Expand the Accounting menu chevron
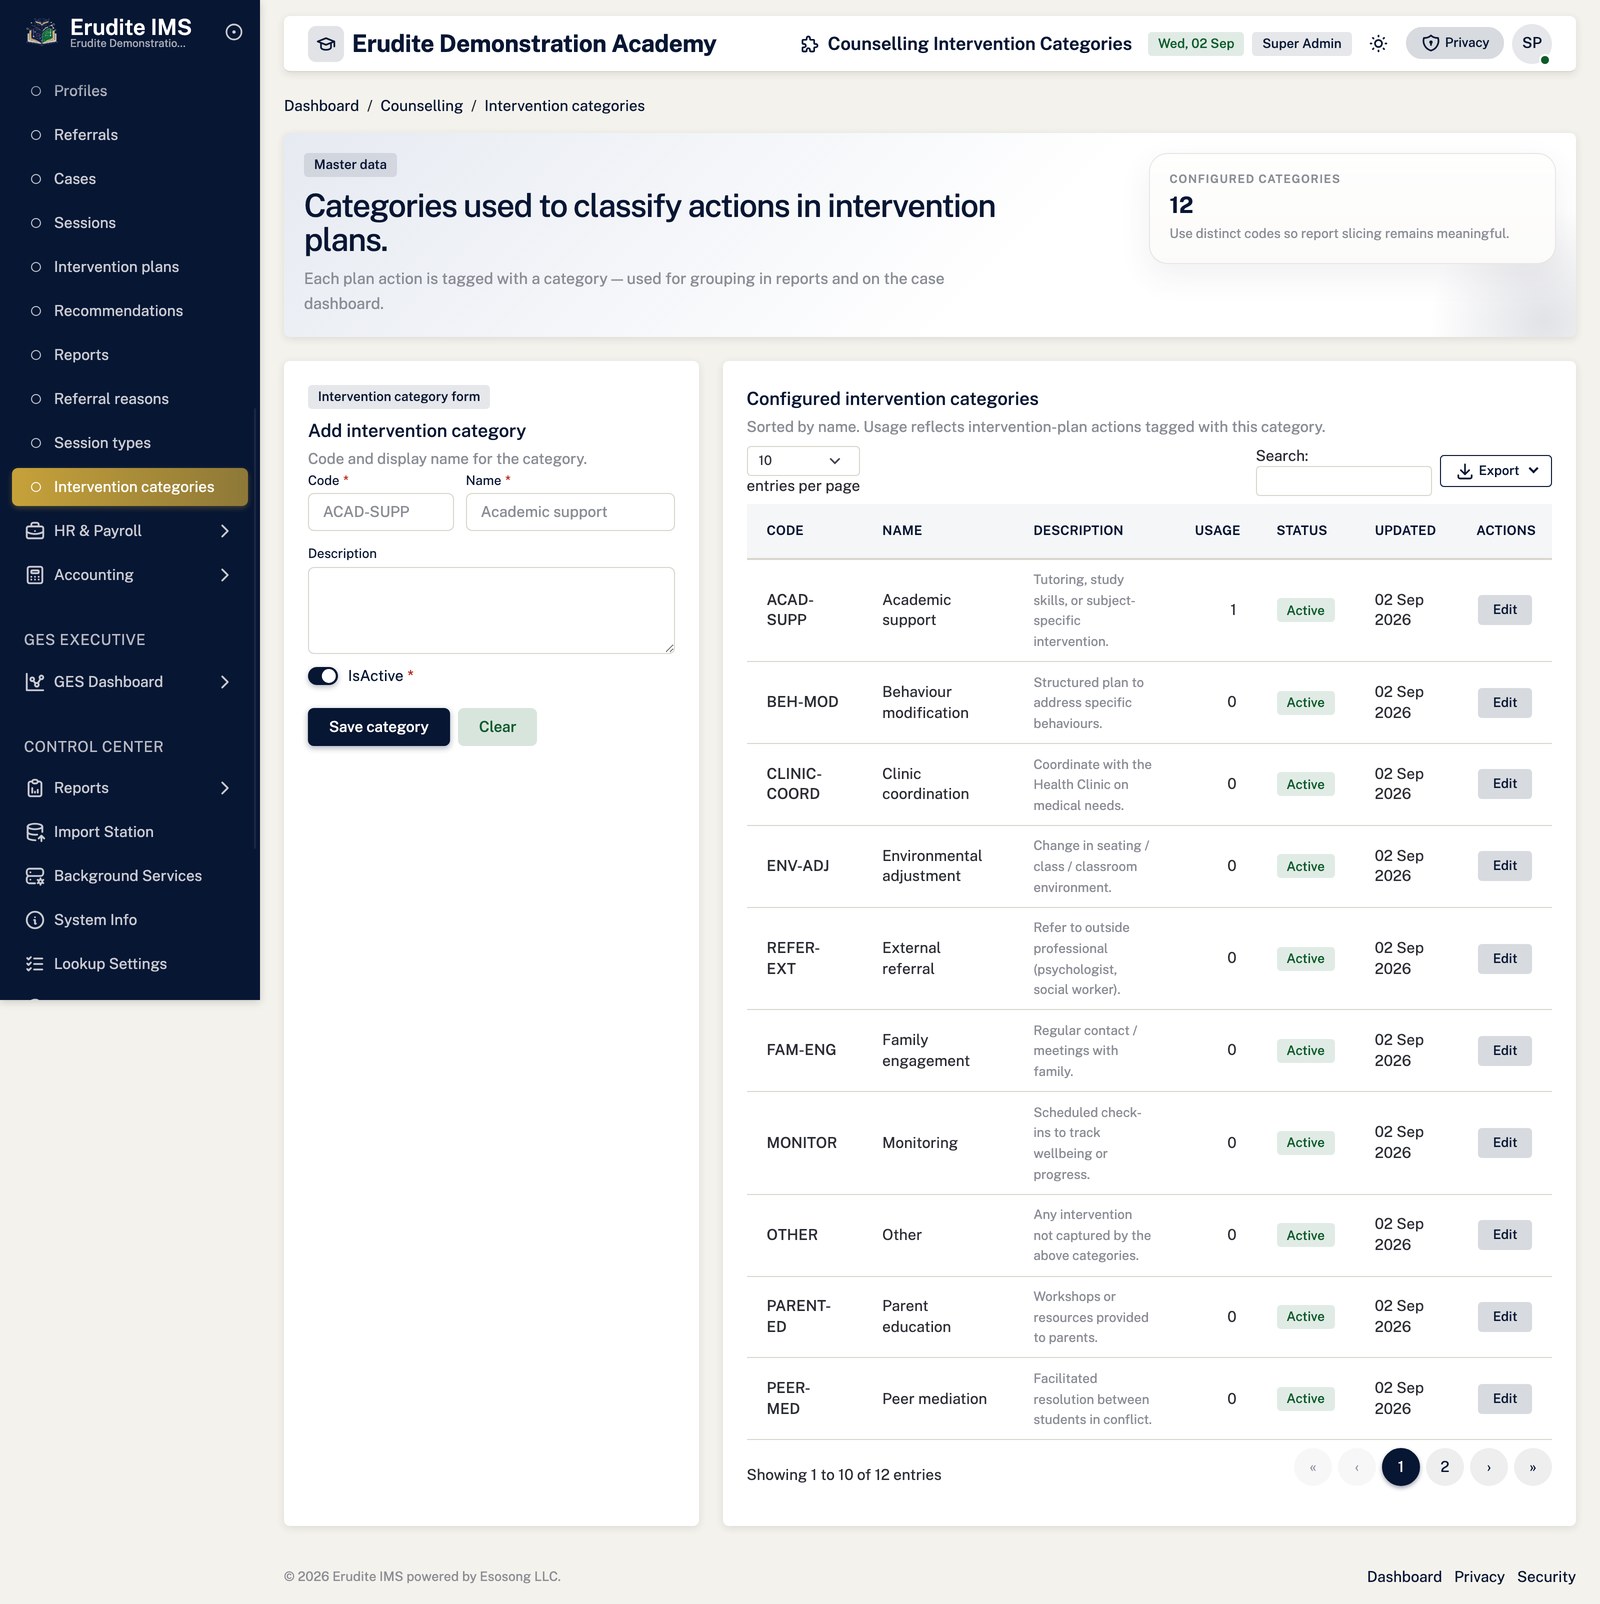This screenshot has height=1604, width=1600. point(225,575)
